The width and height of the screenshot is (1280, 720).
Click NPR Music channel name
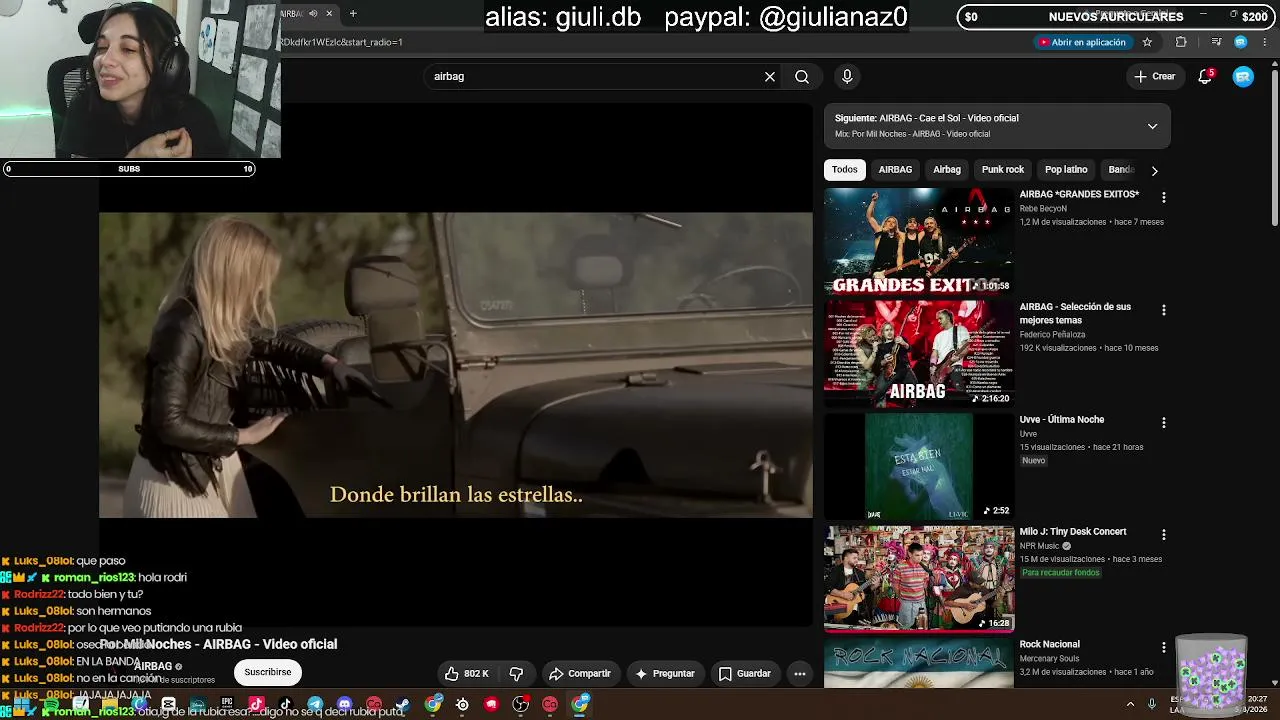tap(1039, 546)
